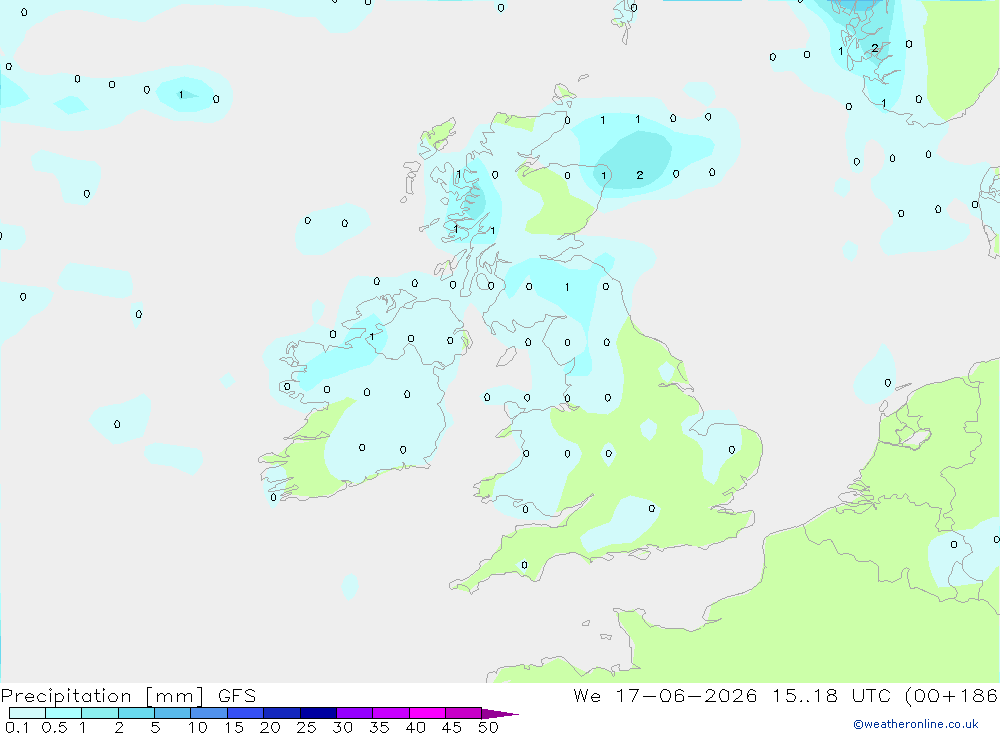Click the '45' legend scale label

(452, 727)
